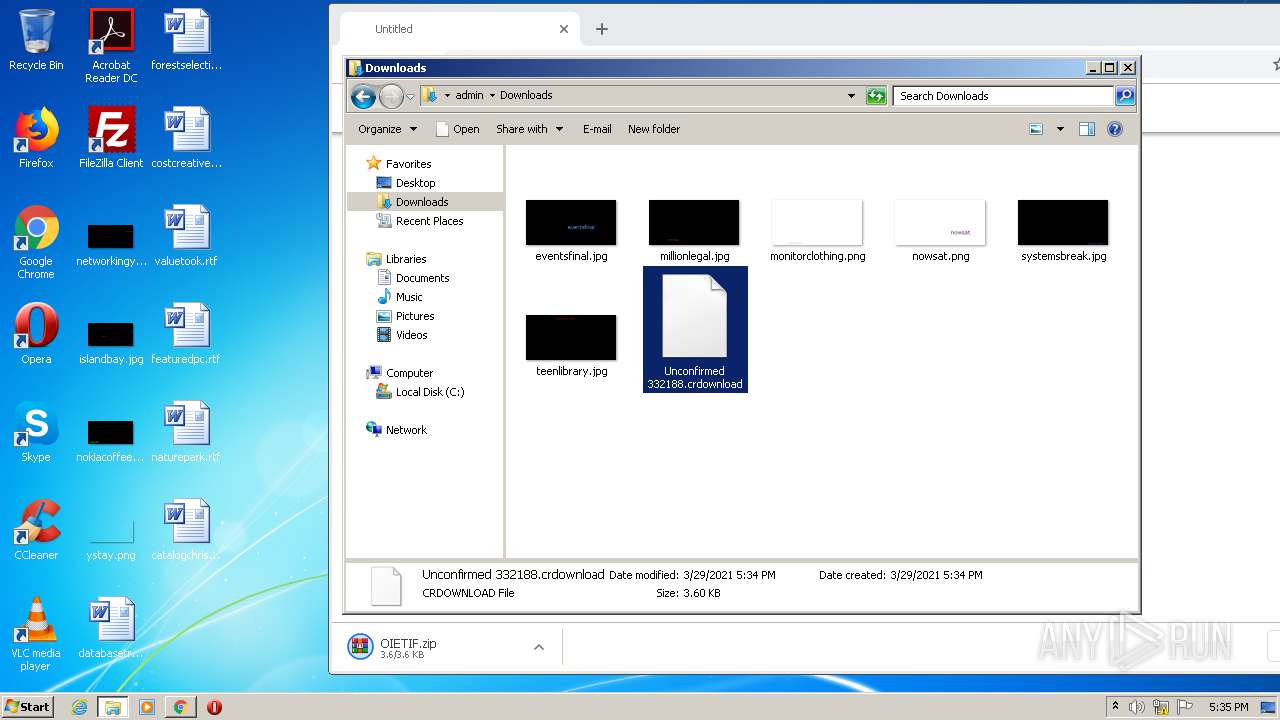Open volume control in system tray
Image resolution: width=1280 pixels, height=720 pixels.
point(1137,707)
